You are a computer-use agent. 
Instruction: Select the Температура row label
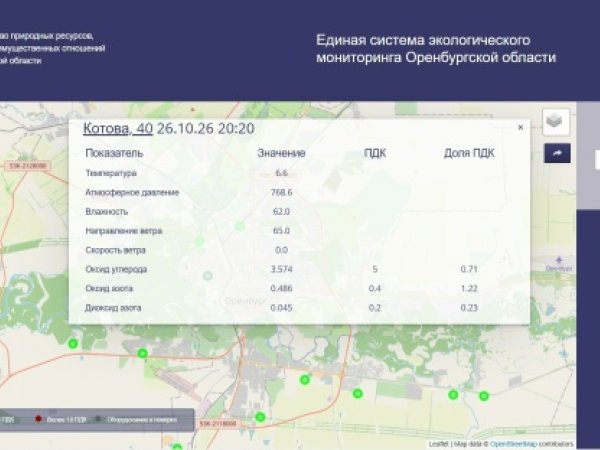click(x=111, y=173)
